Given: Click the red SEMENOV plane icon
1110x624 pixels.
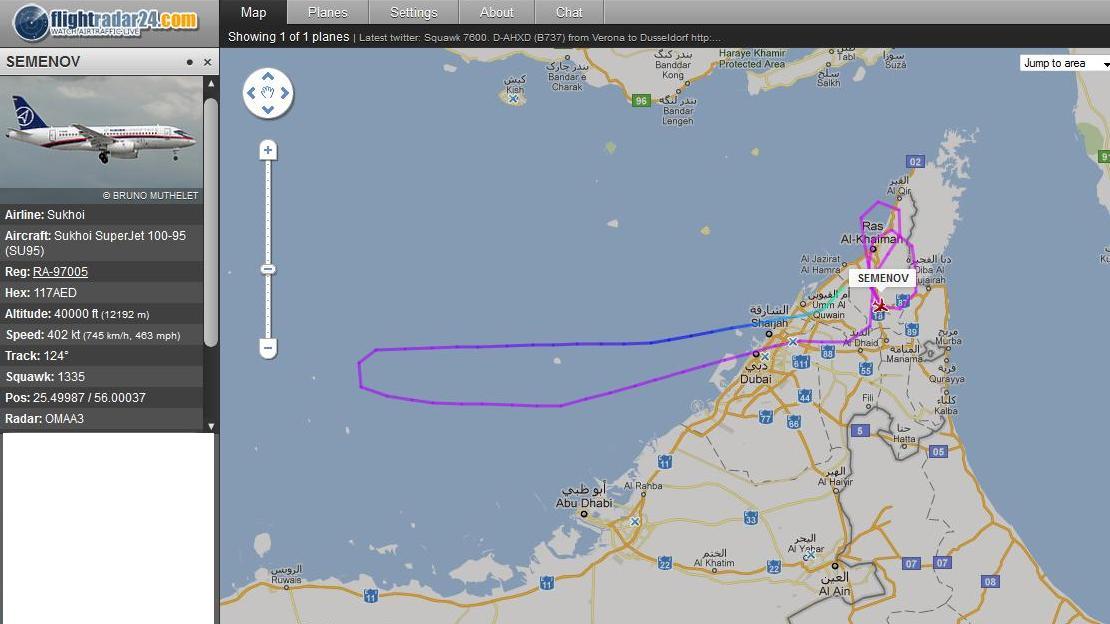Looking at the screenshot, I should point(880,306).
